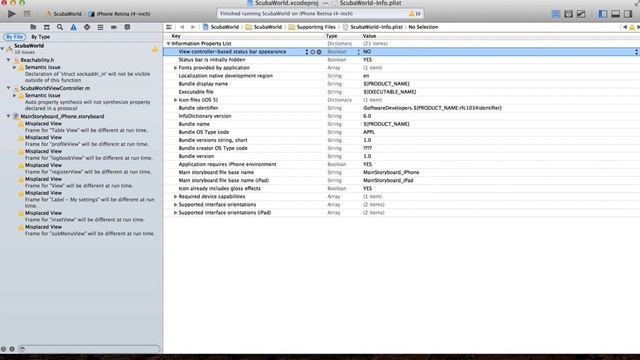Select the Assistant editor button
This screenshot has height=360, width=640.
click(x=568, y=14)
